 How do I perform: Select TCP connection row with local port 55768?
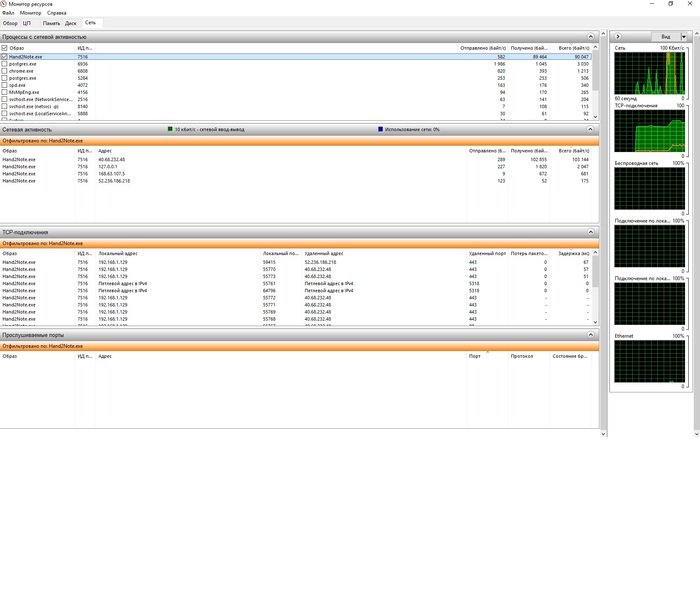[296, 319]
